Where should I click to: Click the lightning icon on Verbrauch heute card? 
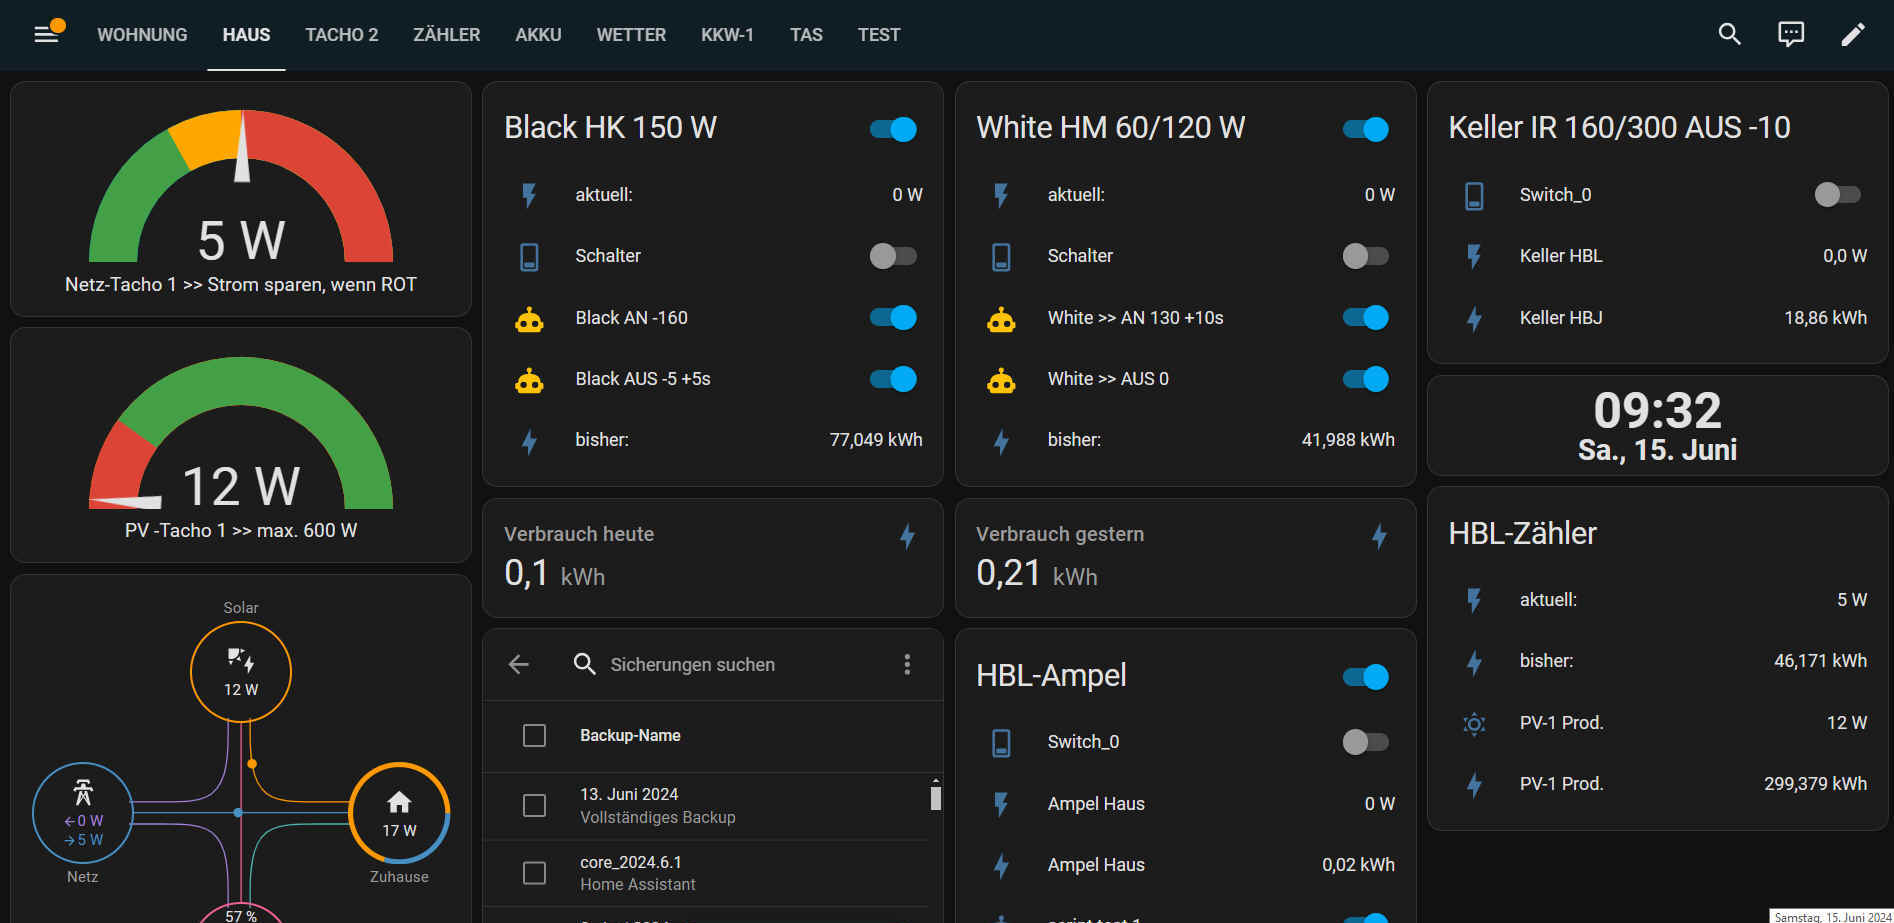[907, 536]
